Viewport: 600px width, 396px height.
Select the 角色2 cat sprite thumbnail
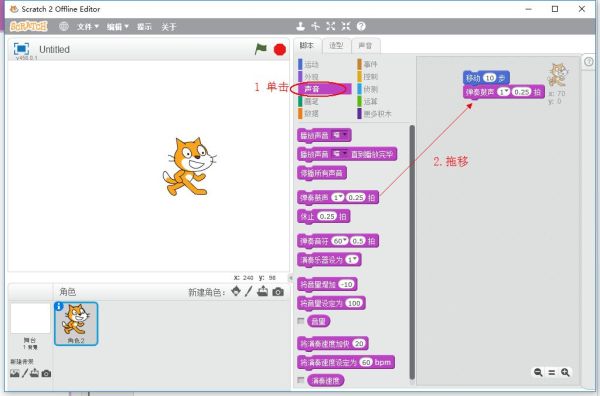pyautogui.click(x=76, y=324)
